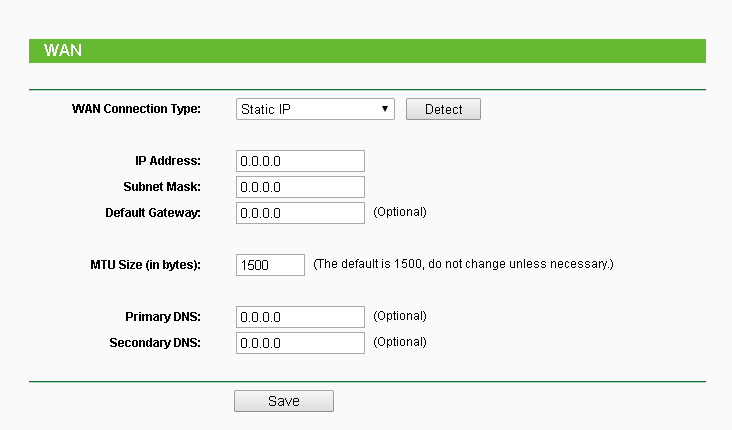Select the Default Gateway input box

coord(301,213)
